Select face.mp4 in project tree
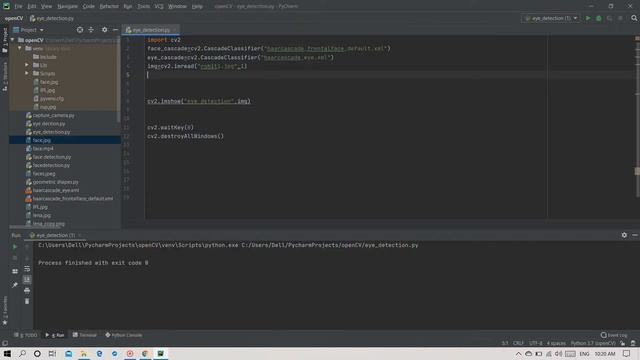This screenshot has width=640, height=360. (x=43, y=149)
